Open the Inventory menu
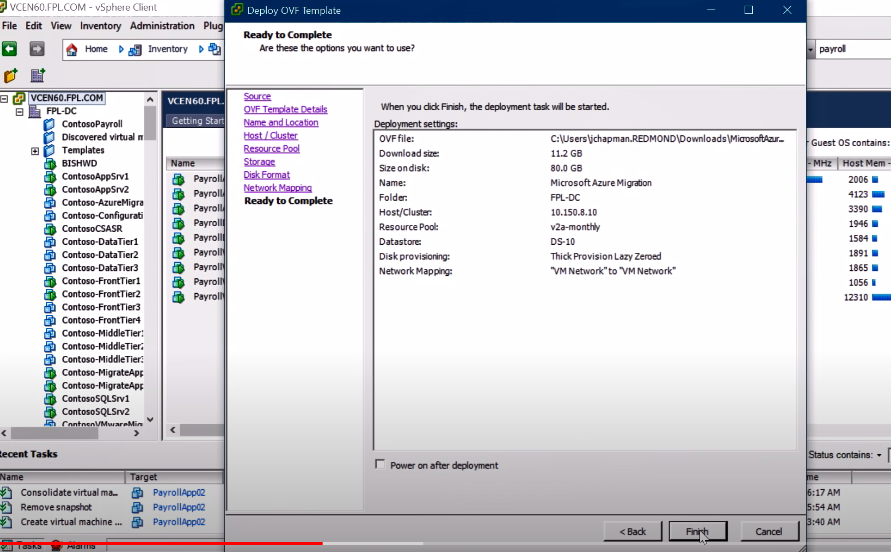This screenshot has height=552, width=891. (x=101, y=26)
